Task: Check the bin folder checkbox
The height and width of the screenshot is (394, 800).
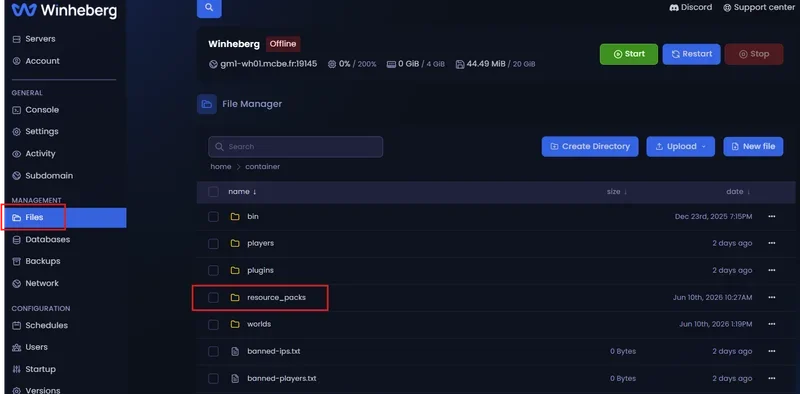Action: pos(213,217)
